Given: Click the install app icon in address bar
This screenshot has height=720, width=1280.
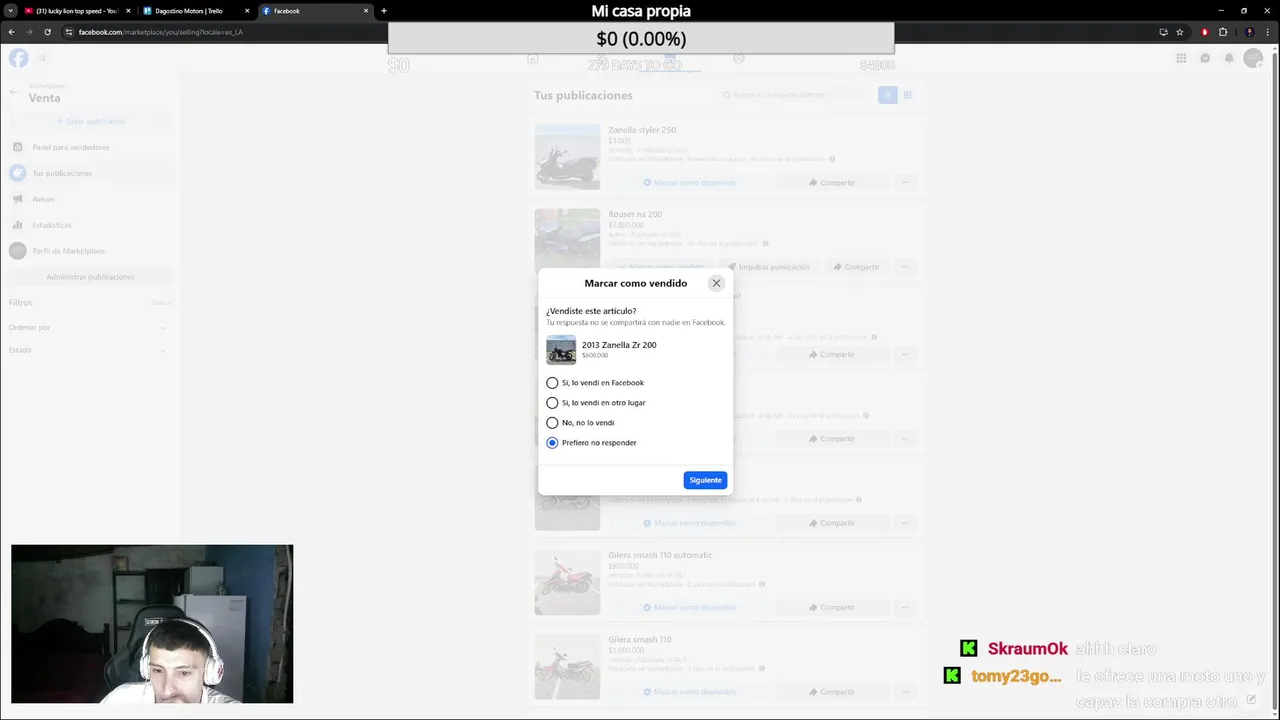Looking at the screenshot, I should (x=1163, y=32).
